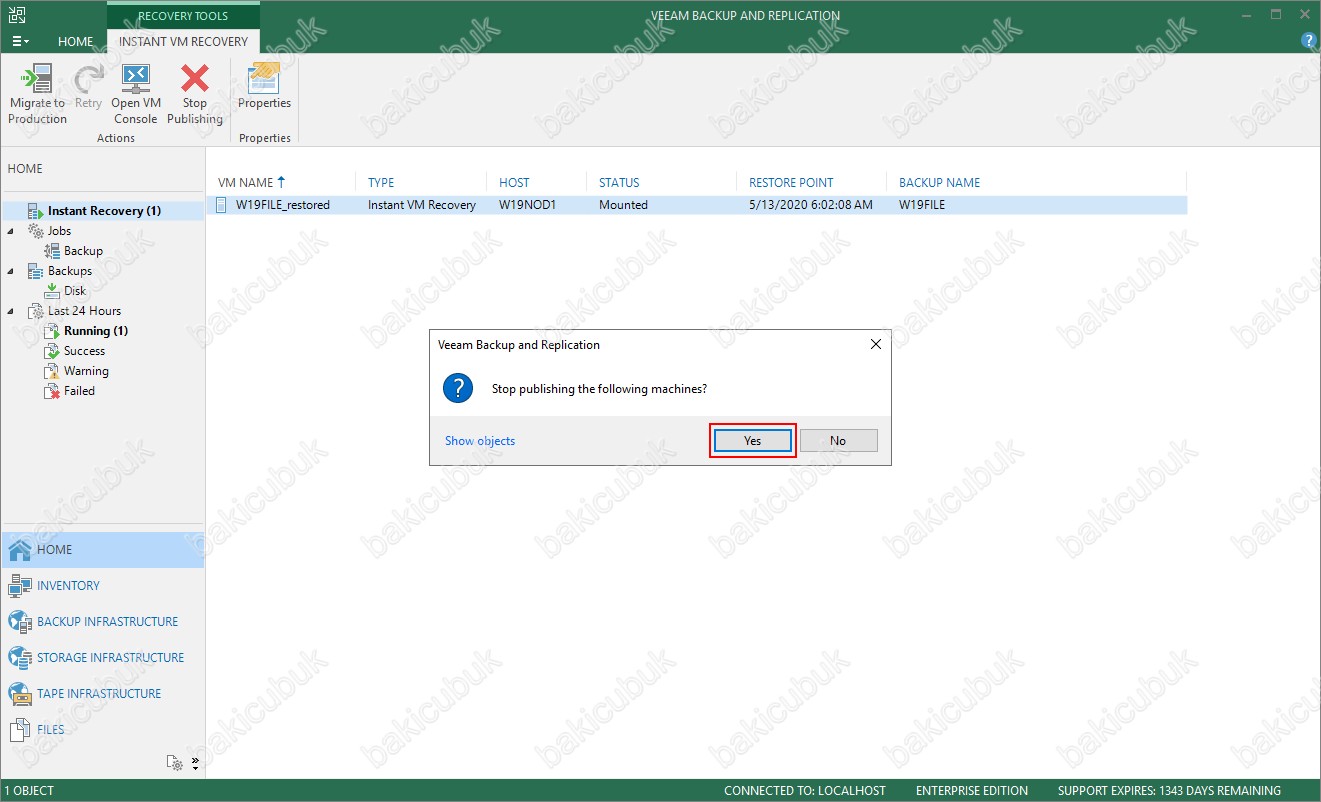The height and width of the screenshot is (802, 1321).
Task: Click the Show objects link
Action: click(480, 441)
